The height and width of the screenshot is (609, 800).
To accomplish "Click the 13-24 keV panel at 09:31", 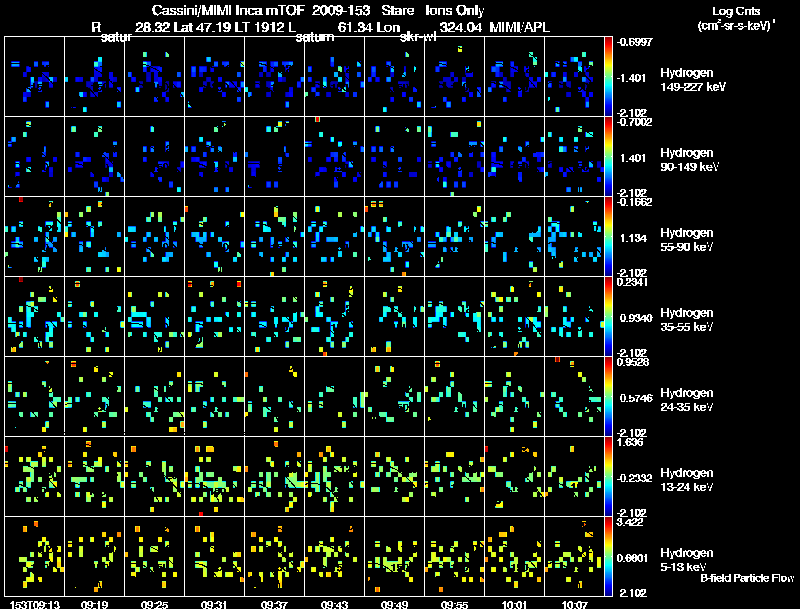I will tap(214, 476).
